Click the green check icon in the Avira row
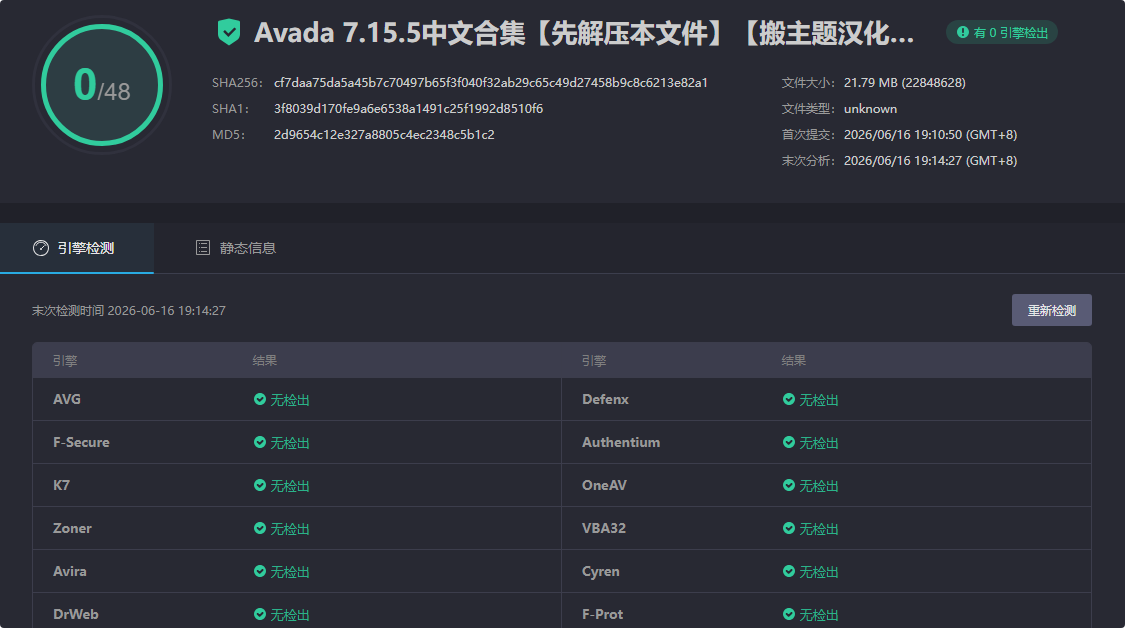The image size is (1125, 628). point(260,571)
